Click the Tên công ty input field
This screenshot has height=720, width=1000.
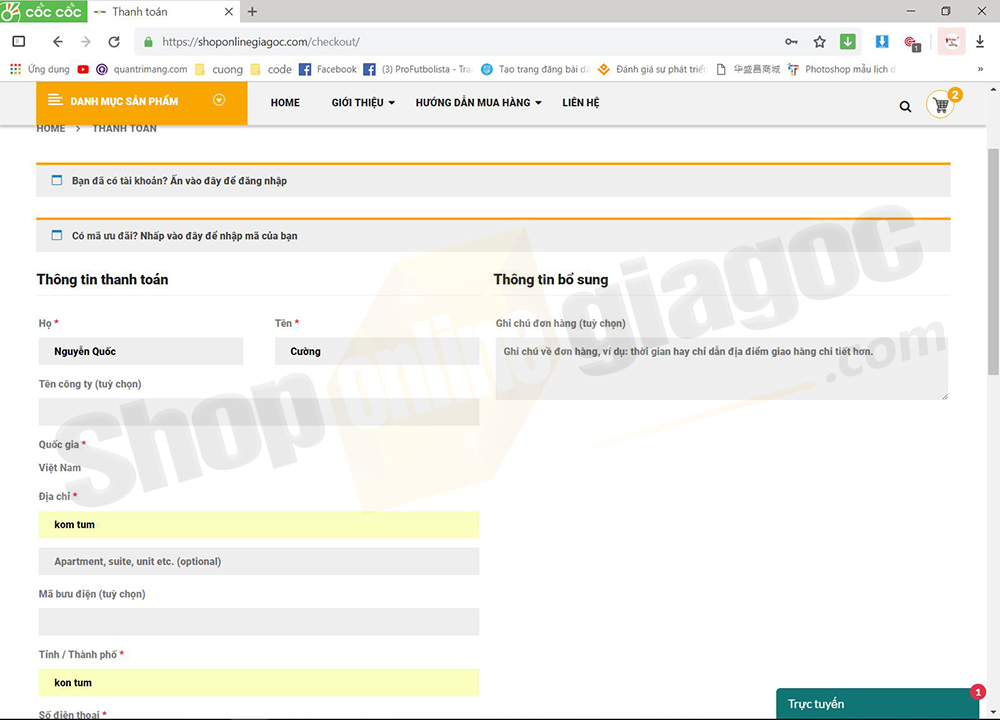coord(258,412)
